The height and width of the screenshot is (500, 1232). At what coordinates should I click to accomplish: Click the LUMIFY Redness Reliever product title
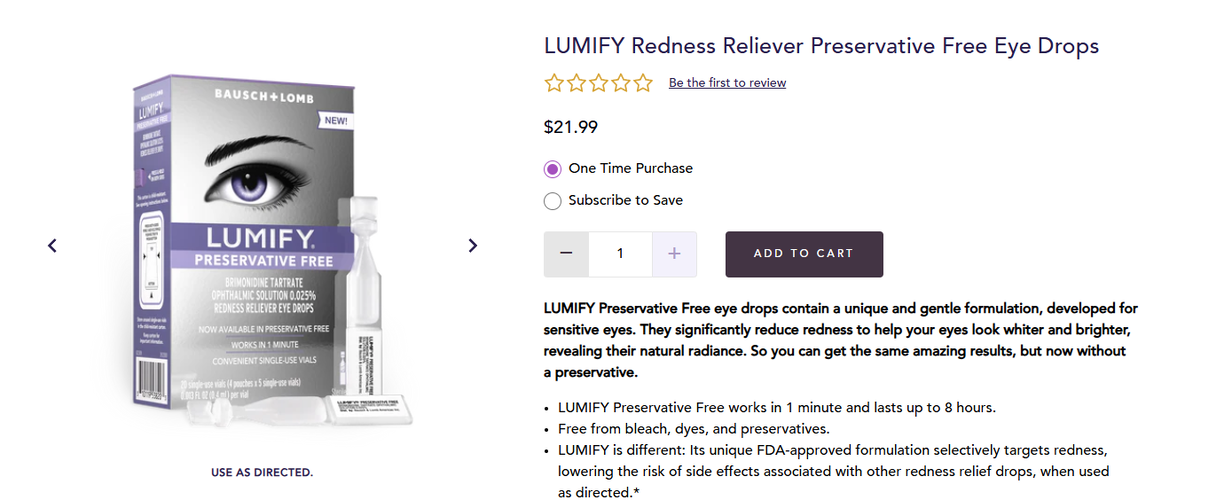pyautogui.click(x=821, y=46)
